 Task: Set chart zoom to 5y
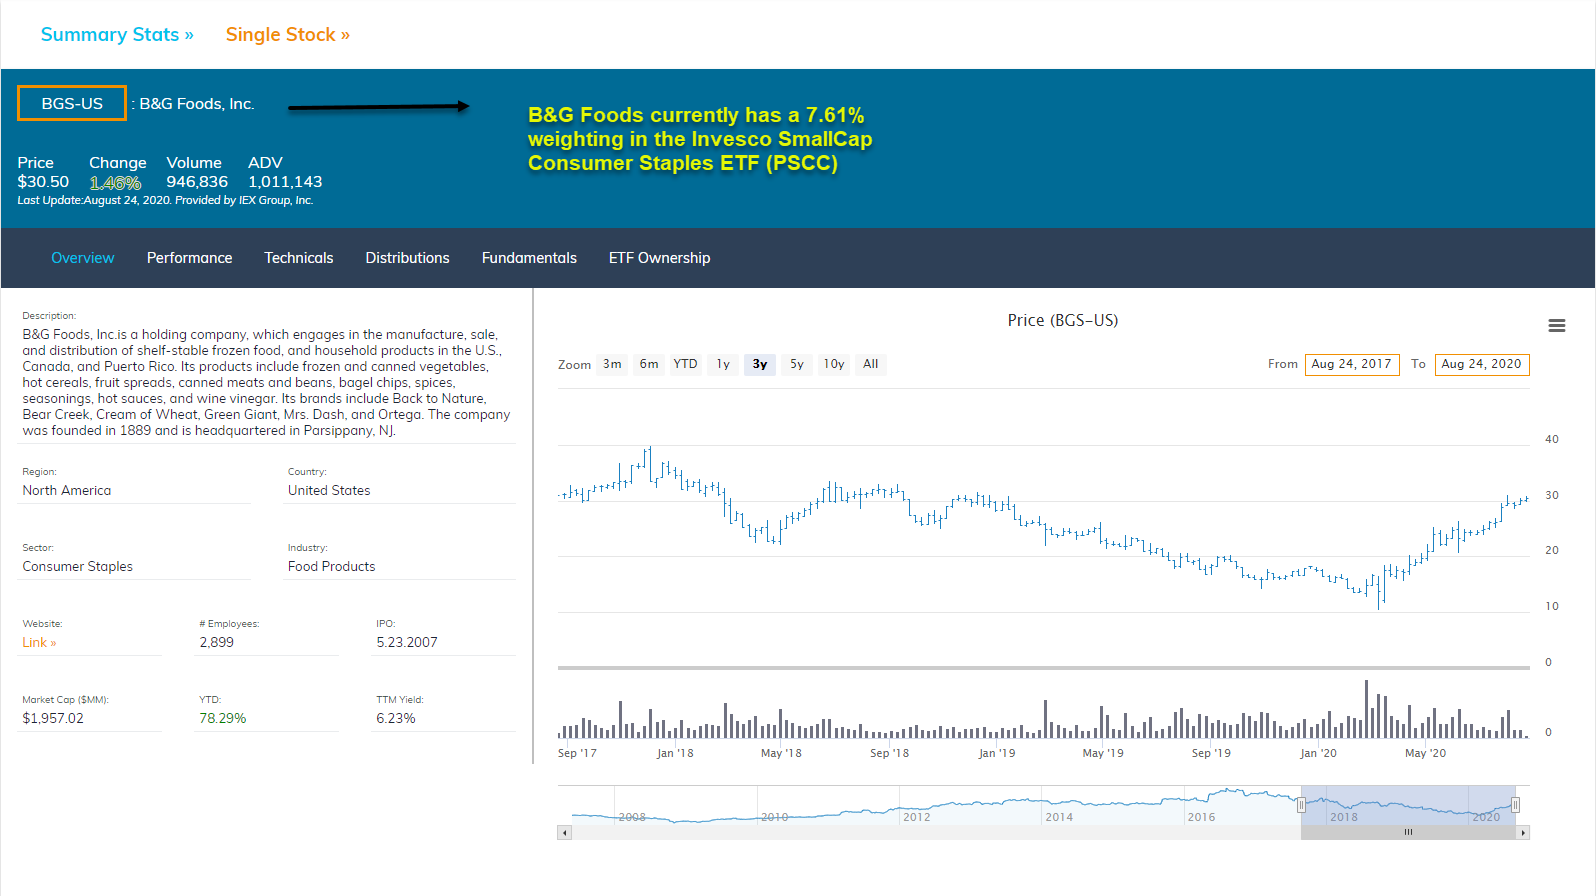tap(797, 364)
